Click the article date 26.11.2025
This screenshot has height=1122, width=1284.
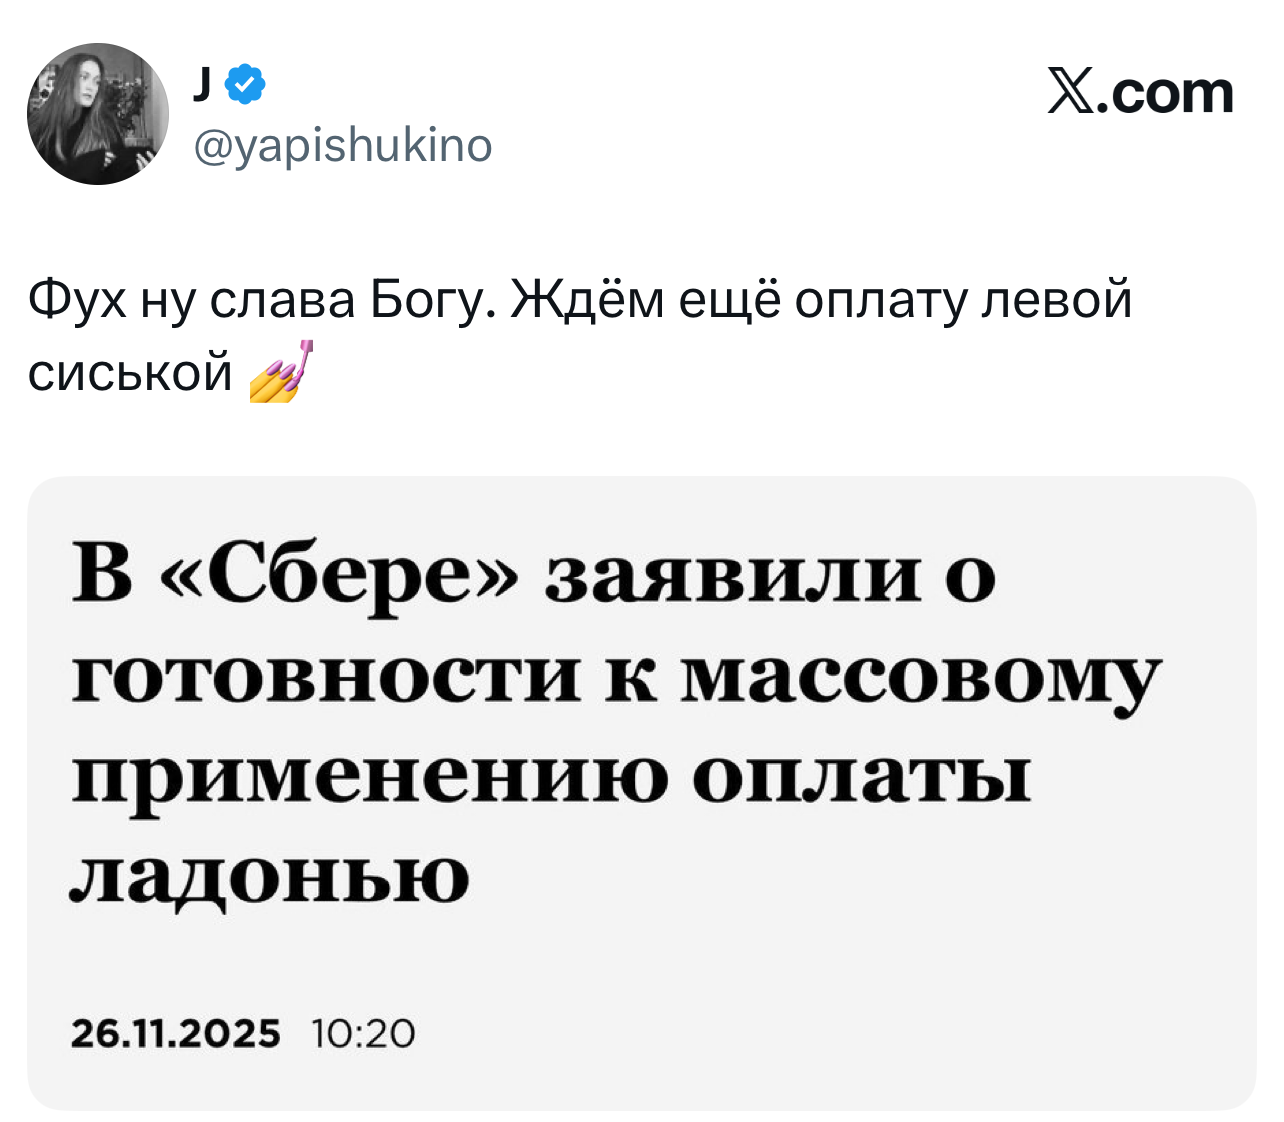tap(176, 1033)
